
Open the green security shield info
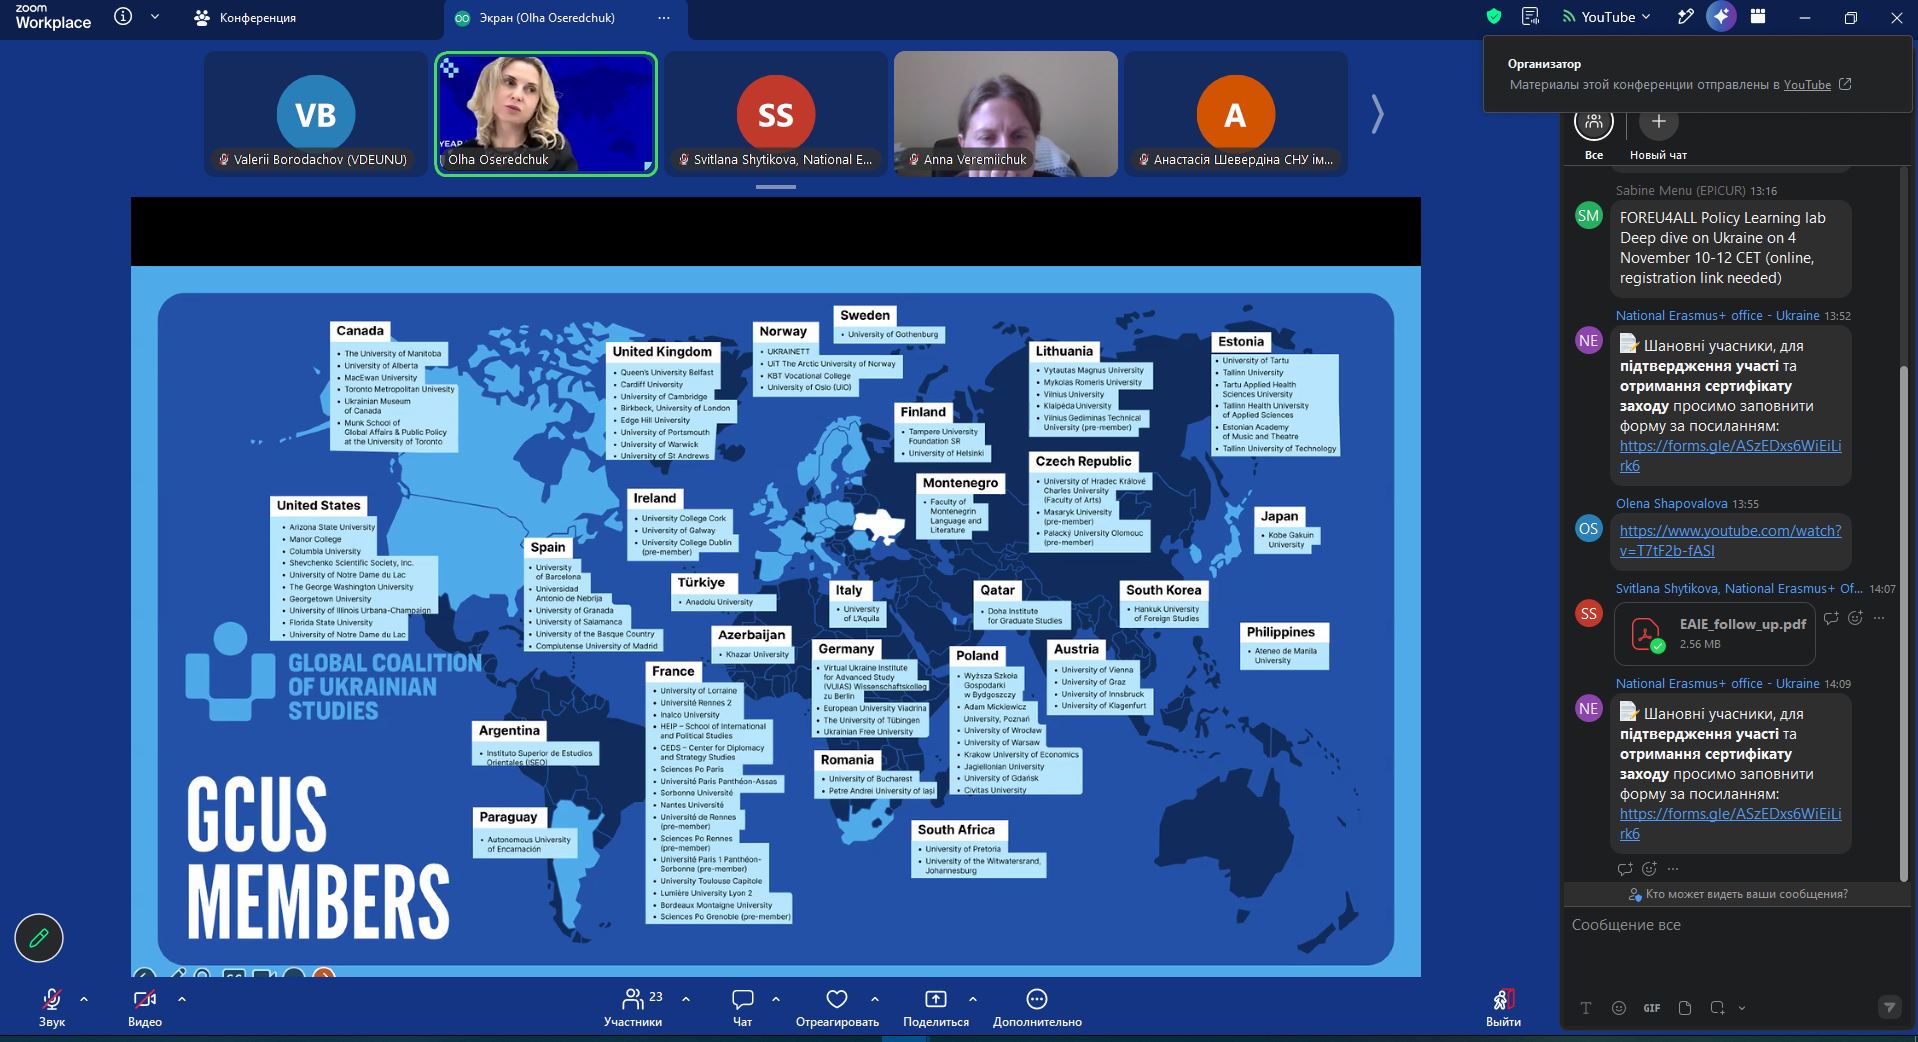tap(1494, 16)
